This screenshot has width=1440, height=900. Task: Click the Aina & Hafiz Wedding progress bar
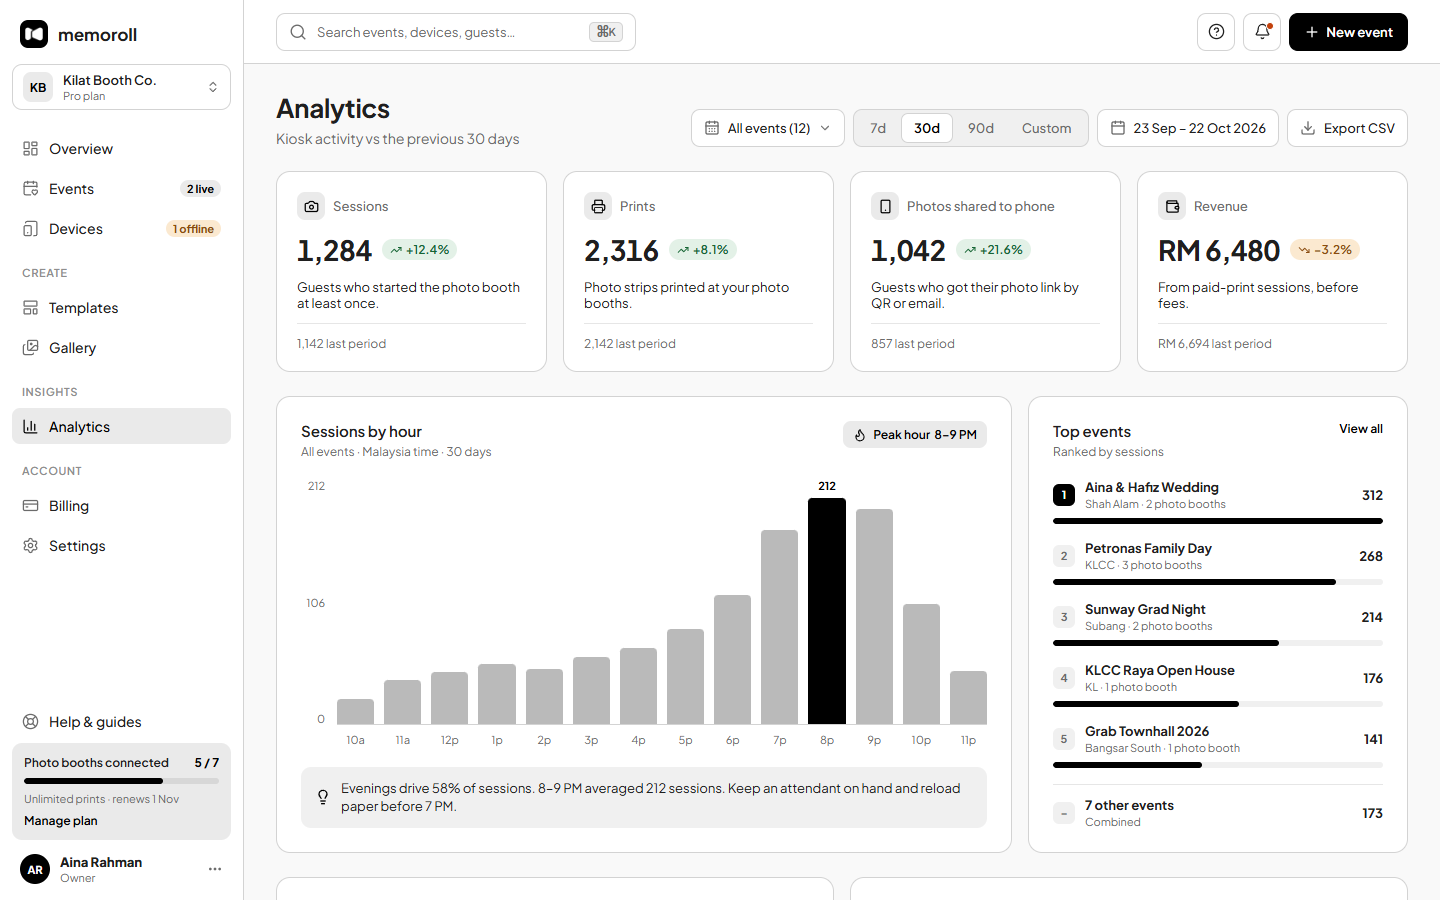coord(1218,521)
